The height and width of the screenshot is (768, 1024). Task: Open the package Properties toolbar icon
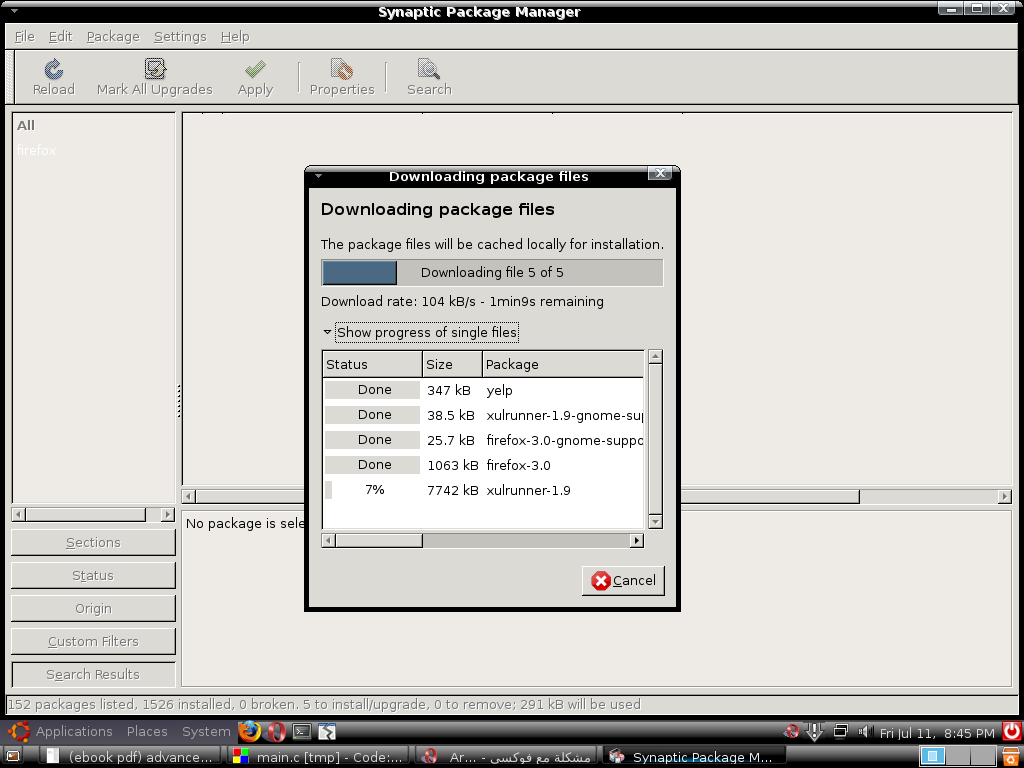point(342,69)
